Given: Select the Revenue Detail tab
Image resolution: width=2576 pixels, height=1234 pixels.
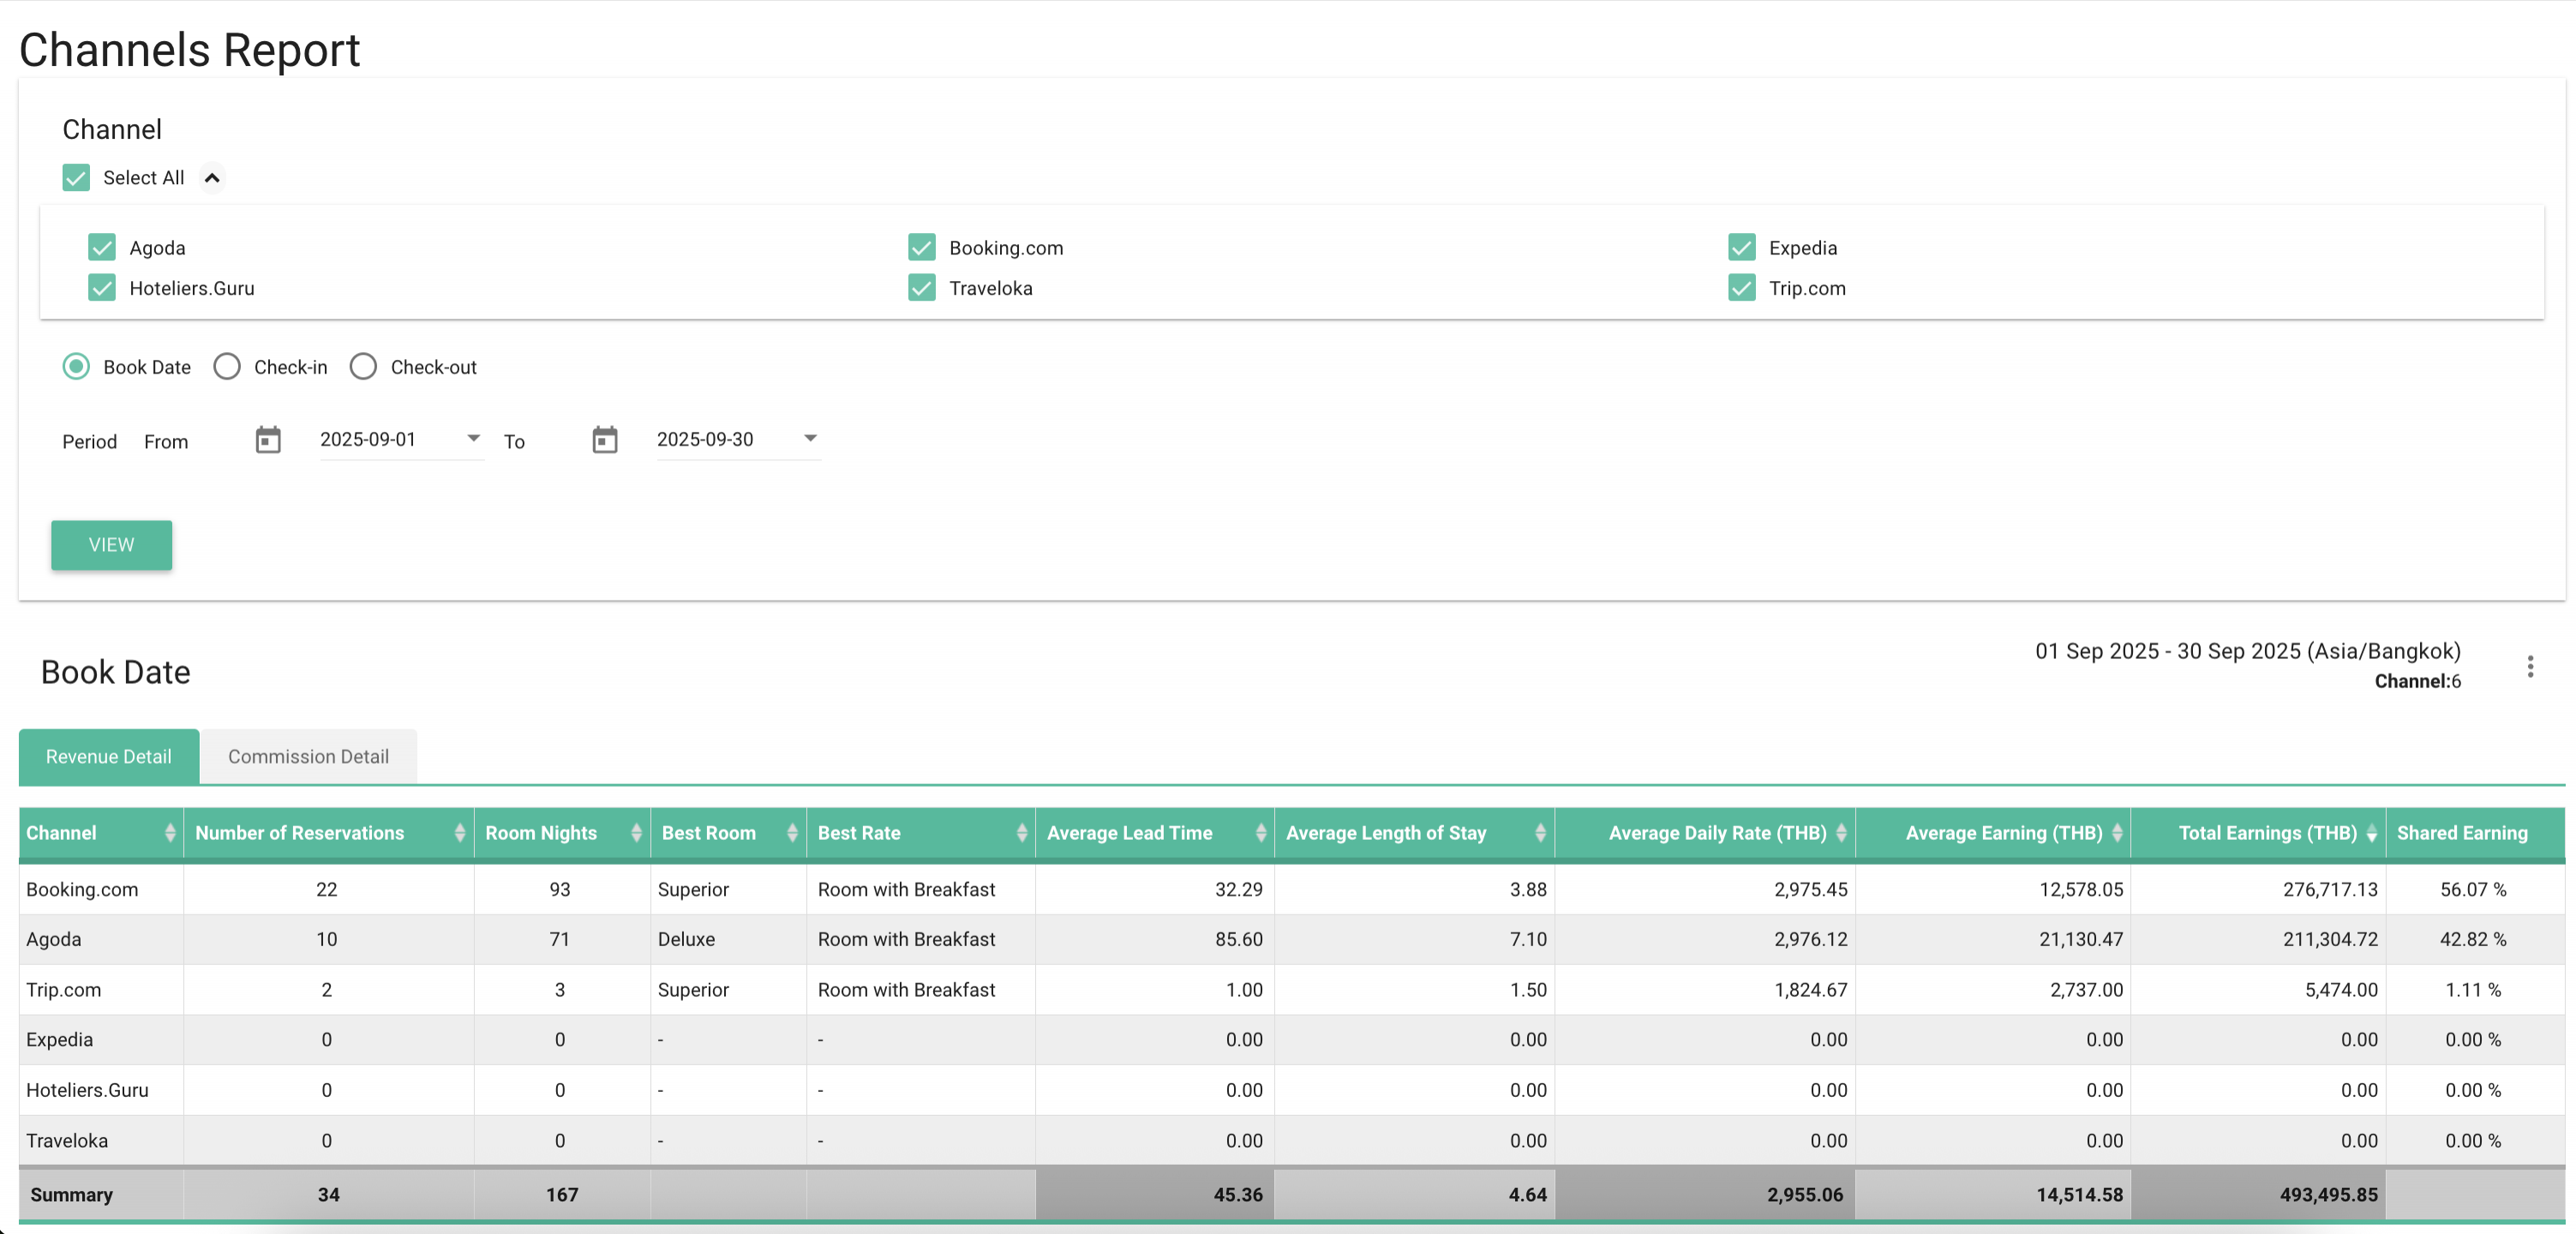Looking at the screenshot, I should 109,757.
